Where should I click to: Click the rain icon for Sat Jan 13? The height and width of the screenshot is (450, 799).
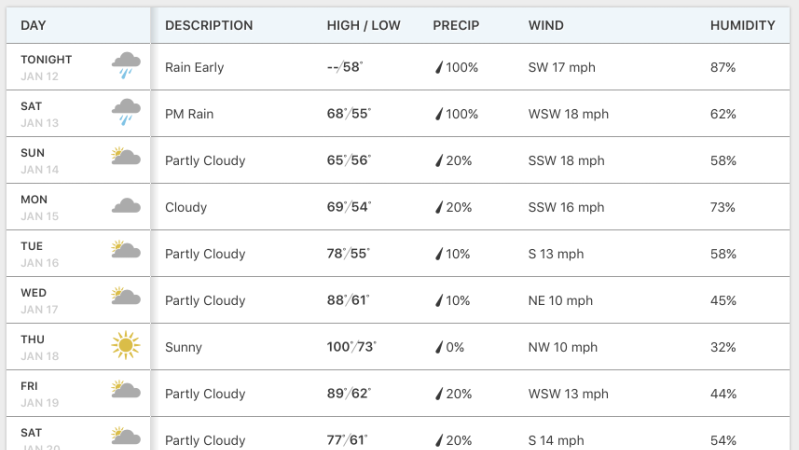pos(126,112)
